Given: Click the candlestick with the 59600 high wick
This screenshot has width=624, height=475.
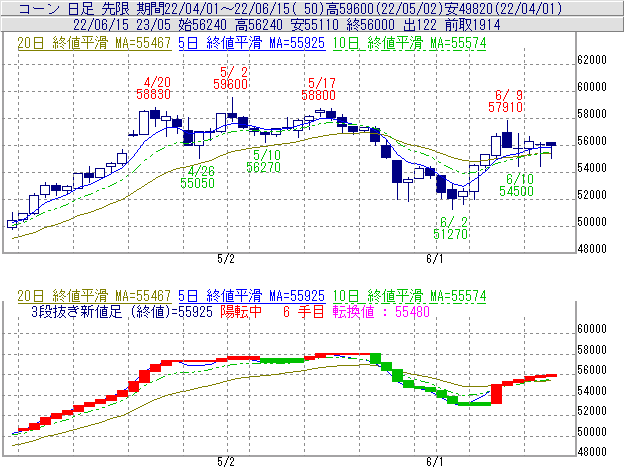Looking at the screenshot, I should [232, 110].
